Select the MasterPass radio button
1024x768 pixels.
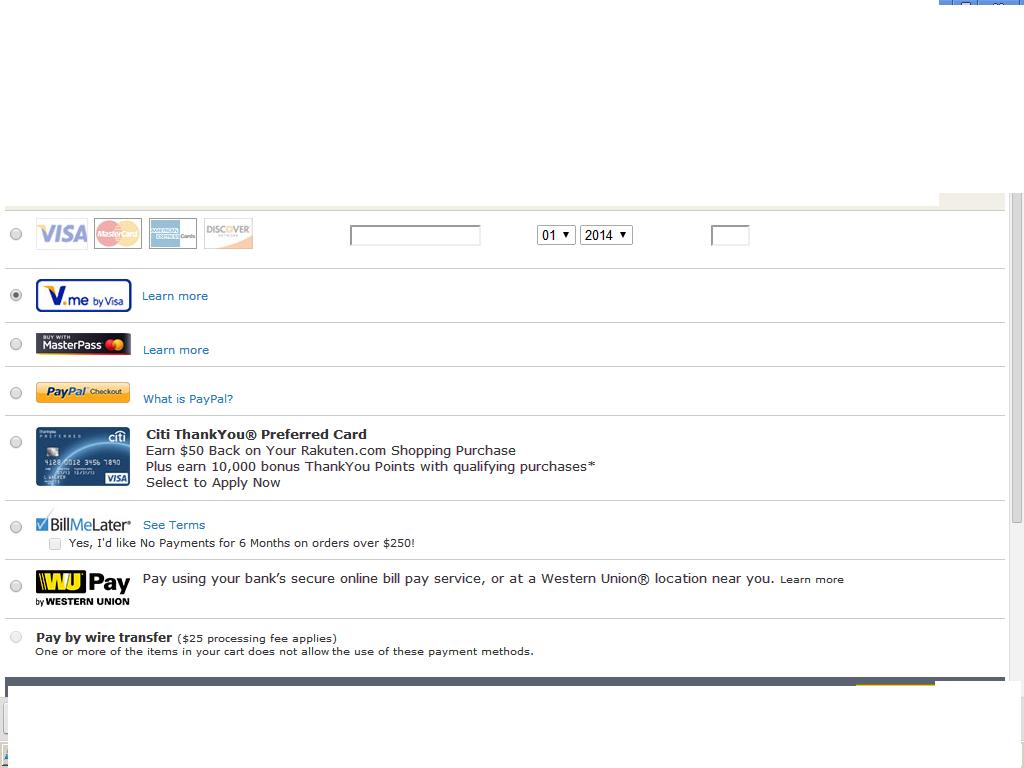[16, 344]
